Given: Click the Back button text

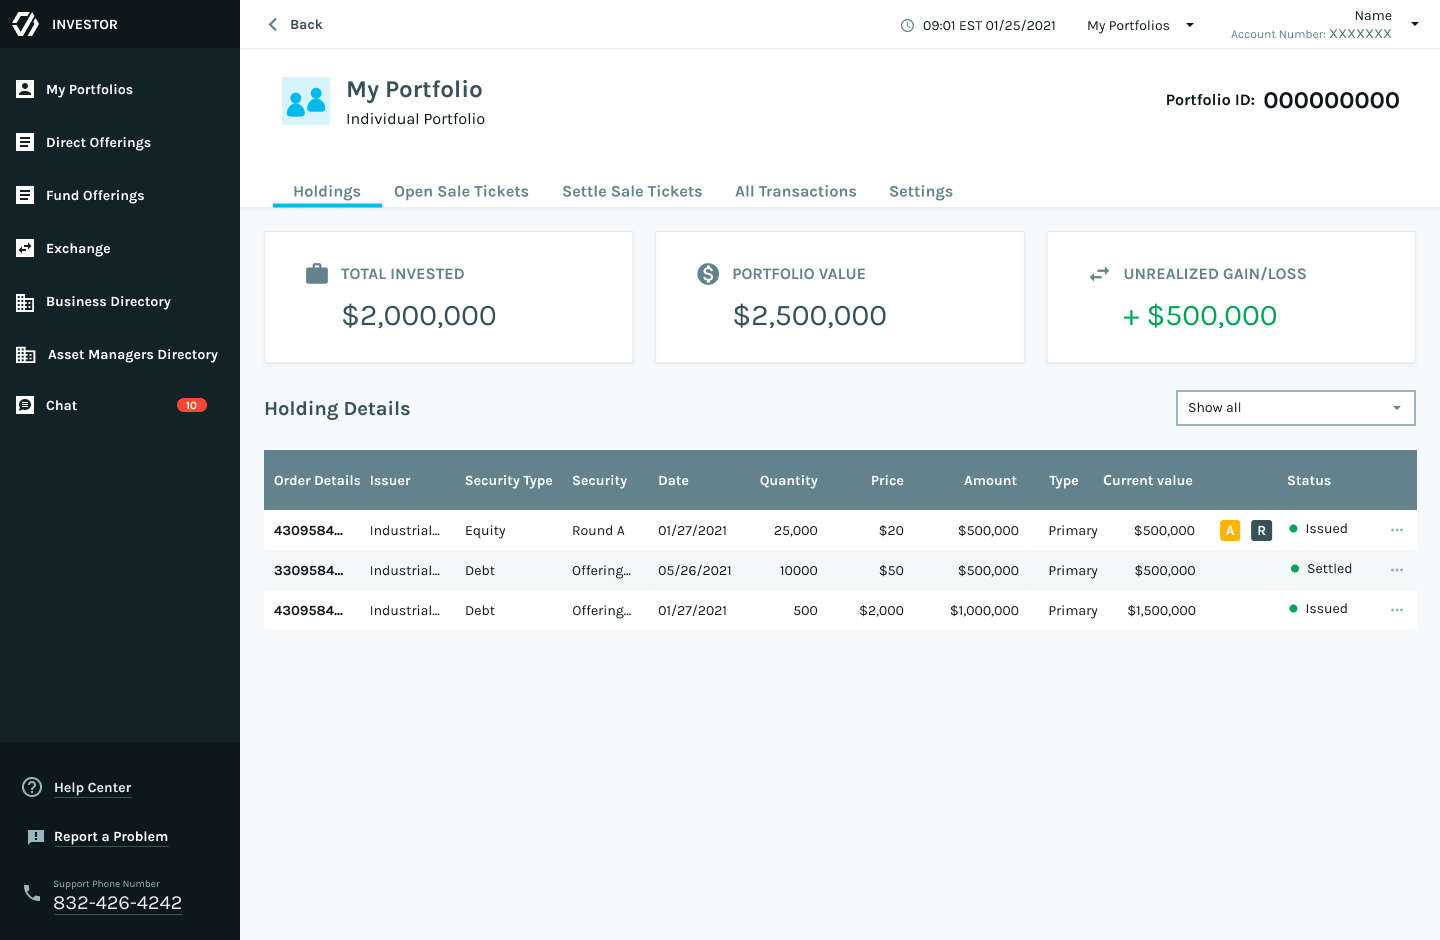Looking at the screenshot, I should 306,24.
